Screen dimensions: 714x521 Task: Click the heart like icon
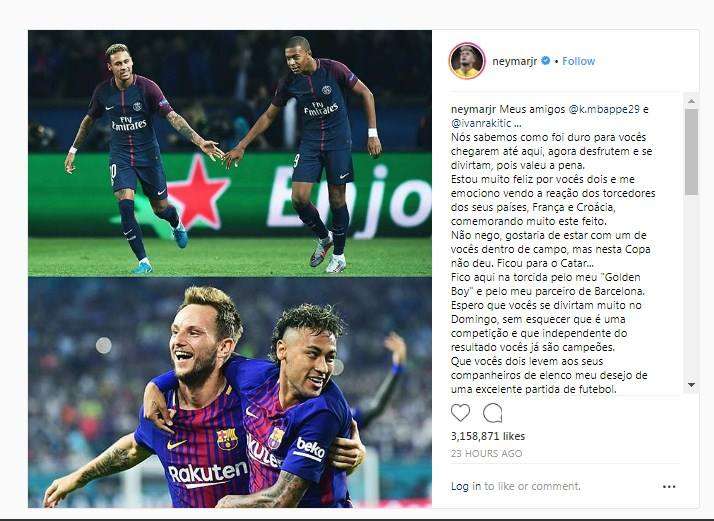[x=460, y=413]
